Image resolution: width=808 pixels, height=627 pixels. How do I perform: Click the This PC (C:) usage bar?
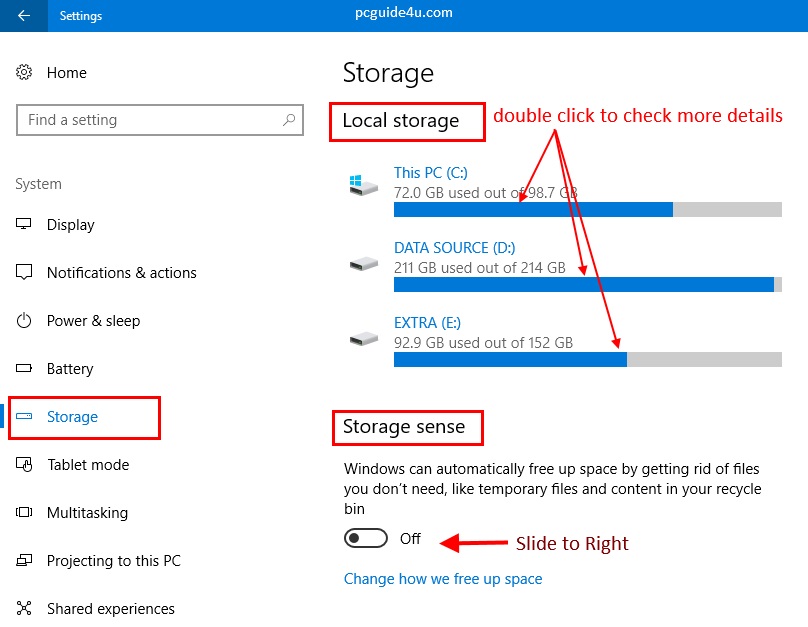tap(587, 209)
